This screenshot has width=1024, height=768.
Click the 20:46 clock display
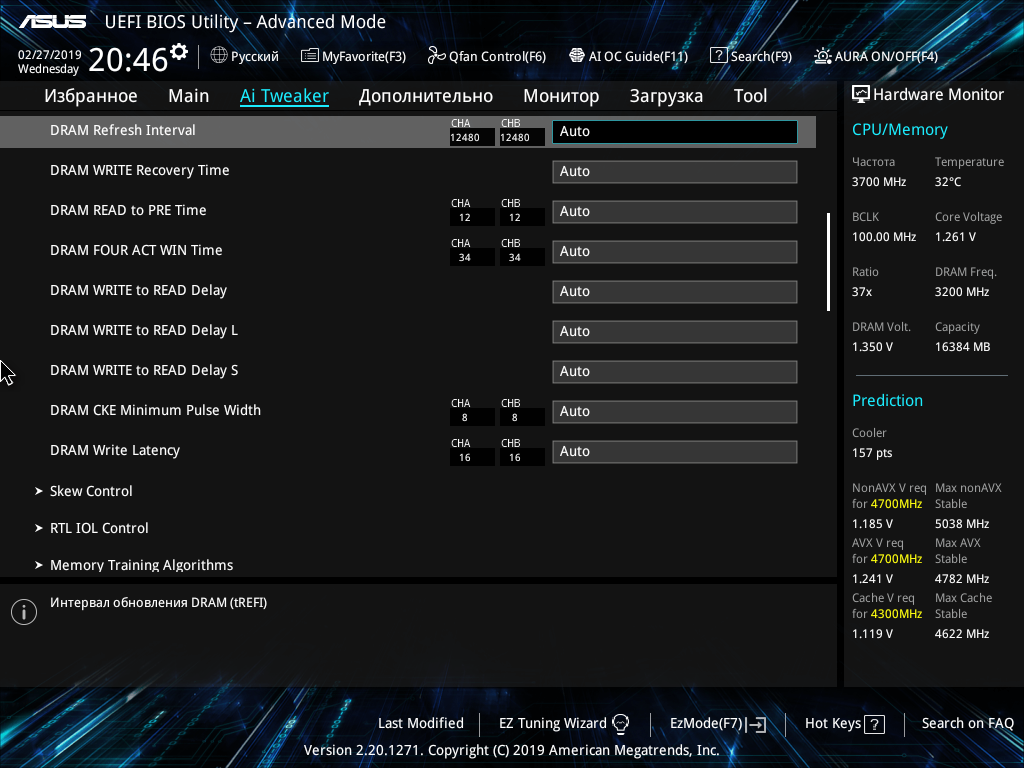[128, 60]
